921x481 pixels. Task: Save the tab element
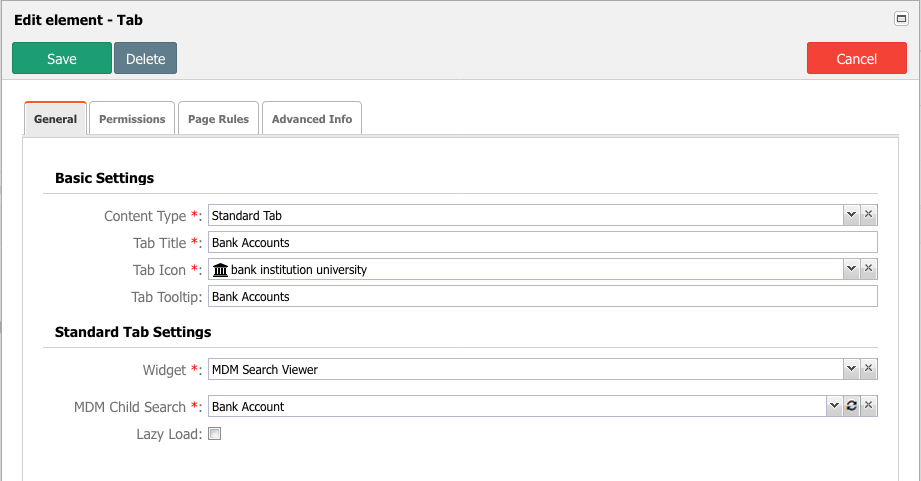pyautogui.click(x=62, y=58)
